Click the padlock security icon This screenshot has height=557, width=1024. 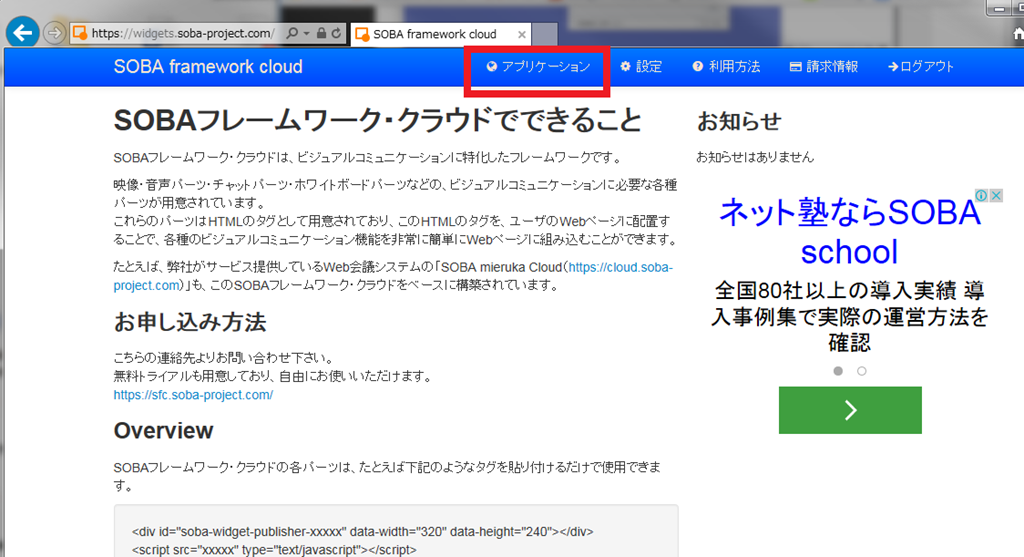(x=321, y=33)
